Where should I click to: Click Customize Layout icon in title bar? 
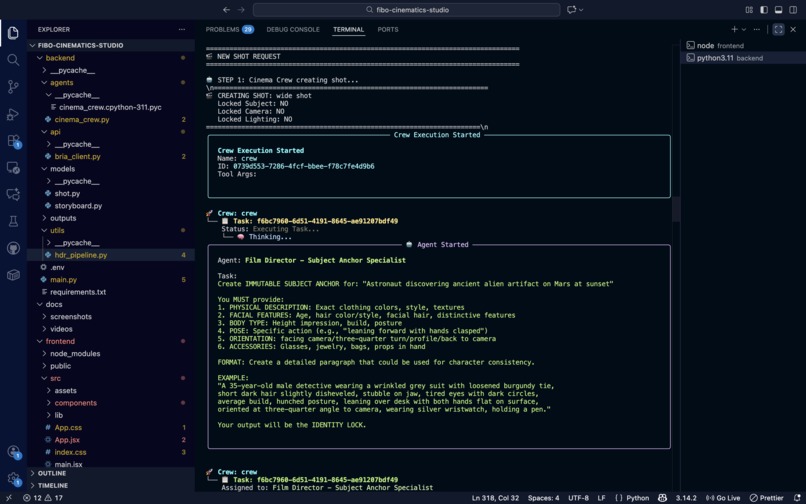[x=749, y=10]
